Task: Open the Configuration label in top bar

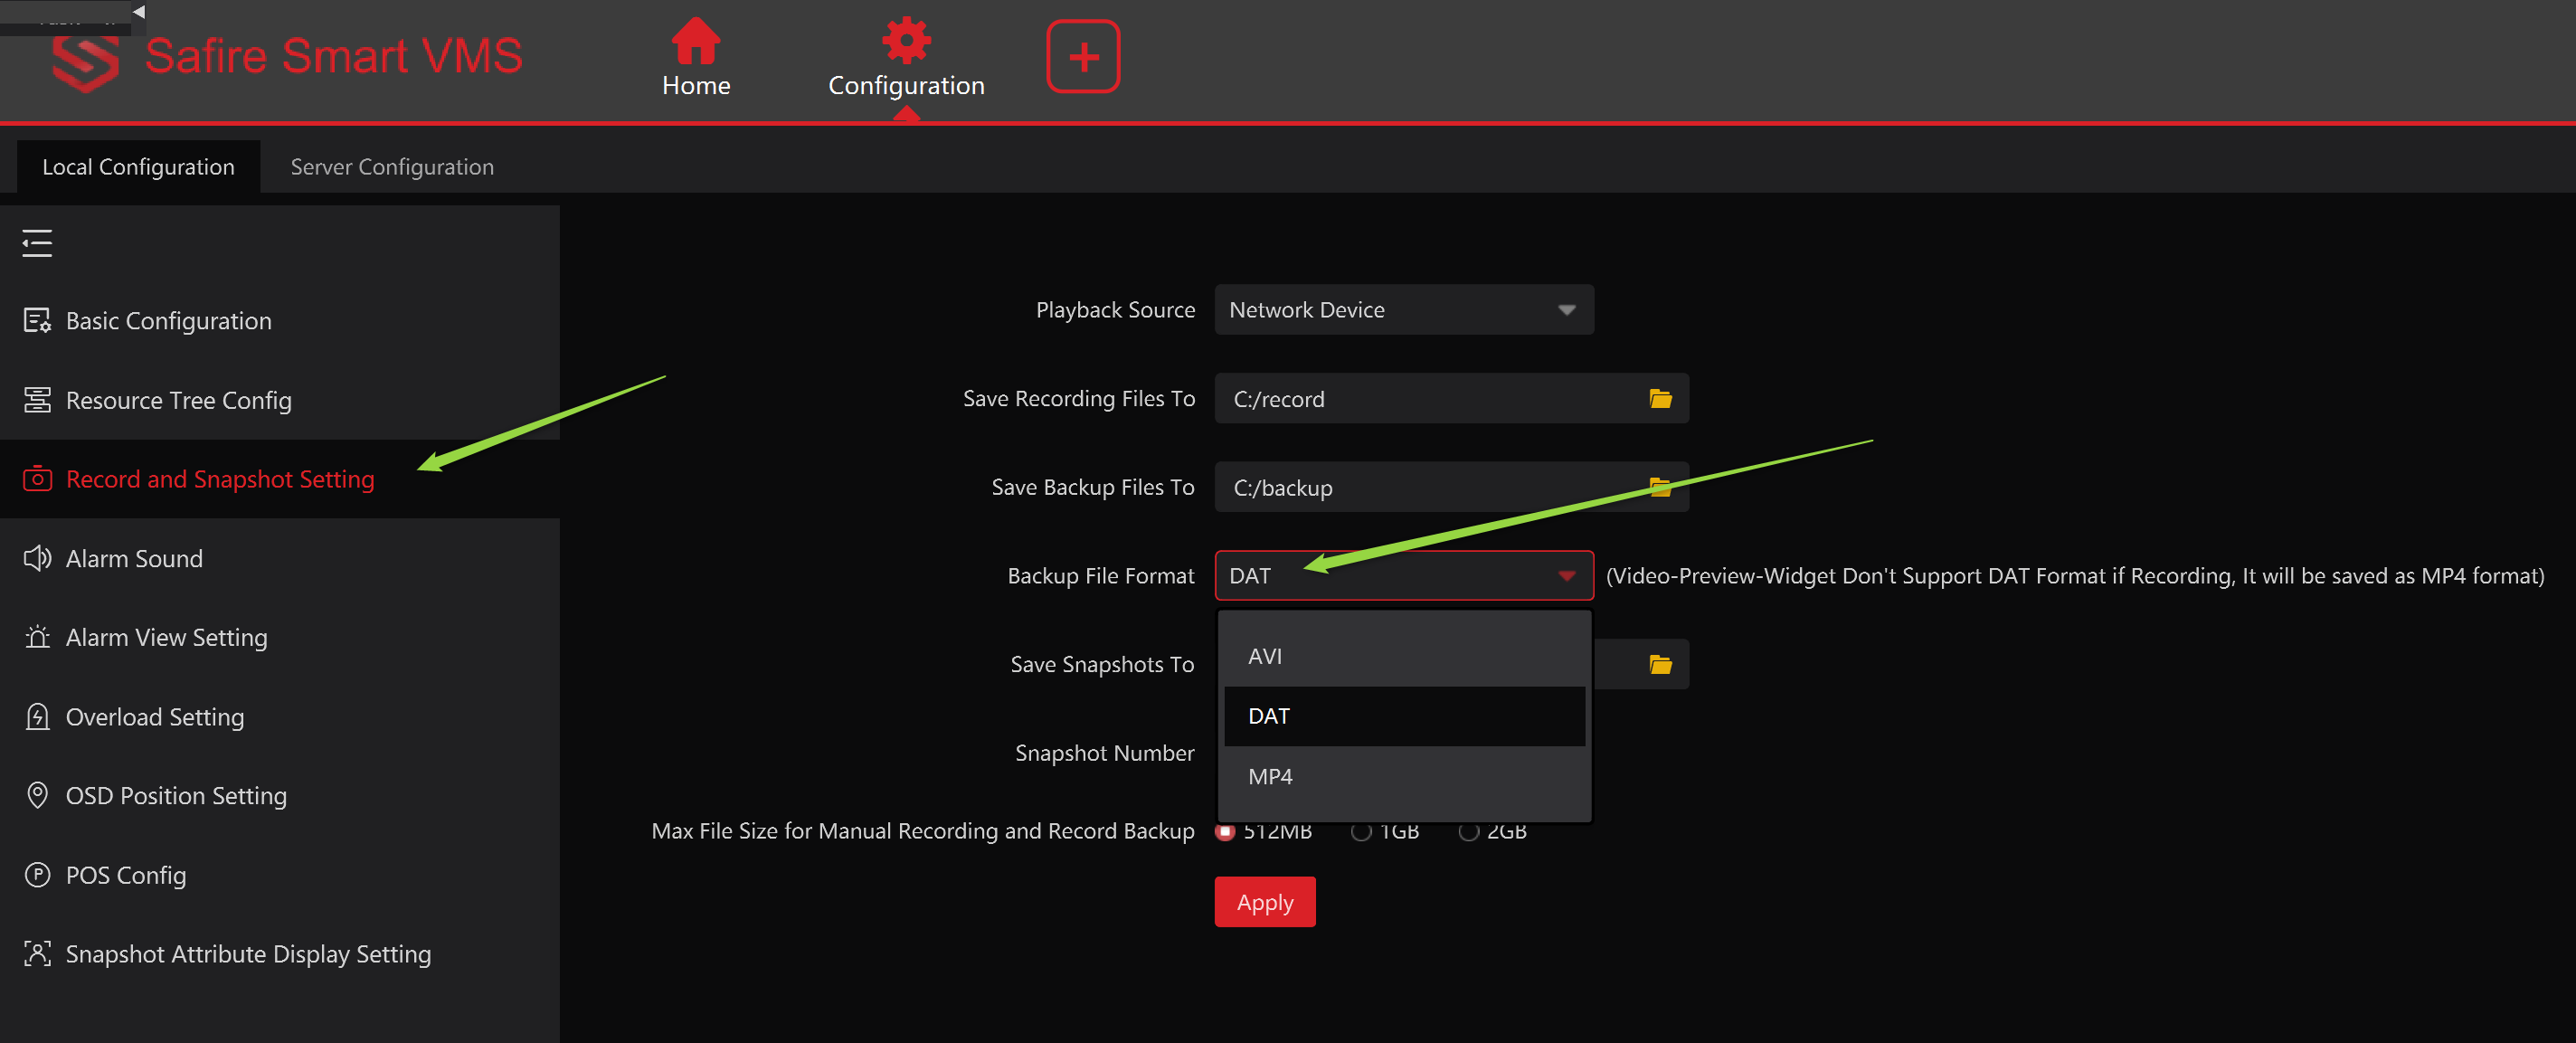Action: [x=906, y=86]
